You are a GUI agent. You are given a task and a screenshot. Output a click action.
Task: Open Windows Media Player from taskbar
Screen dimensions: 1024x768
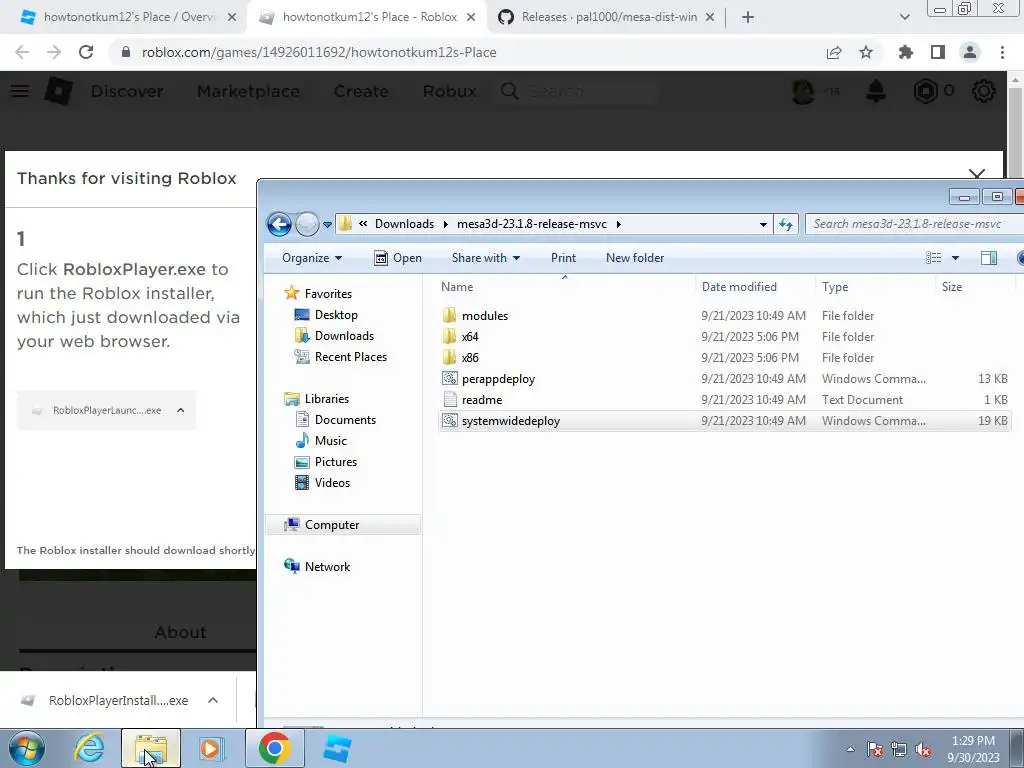point(211,748)
